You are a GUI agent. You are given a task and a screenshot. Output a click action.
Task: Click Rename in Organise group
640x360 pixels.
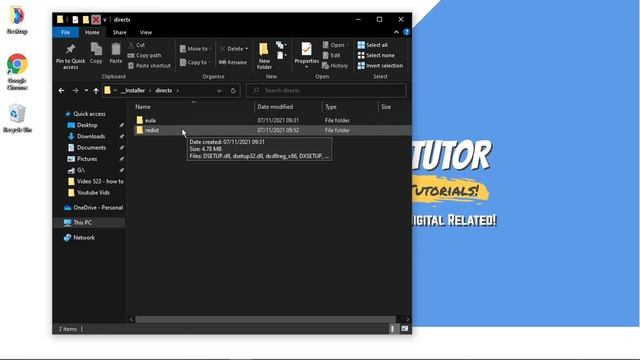coord(233,62)
